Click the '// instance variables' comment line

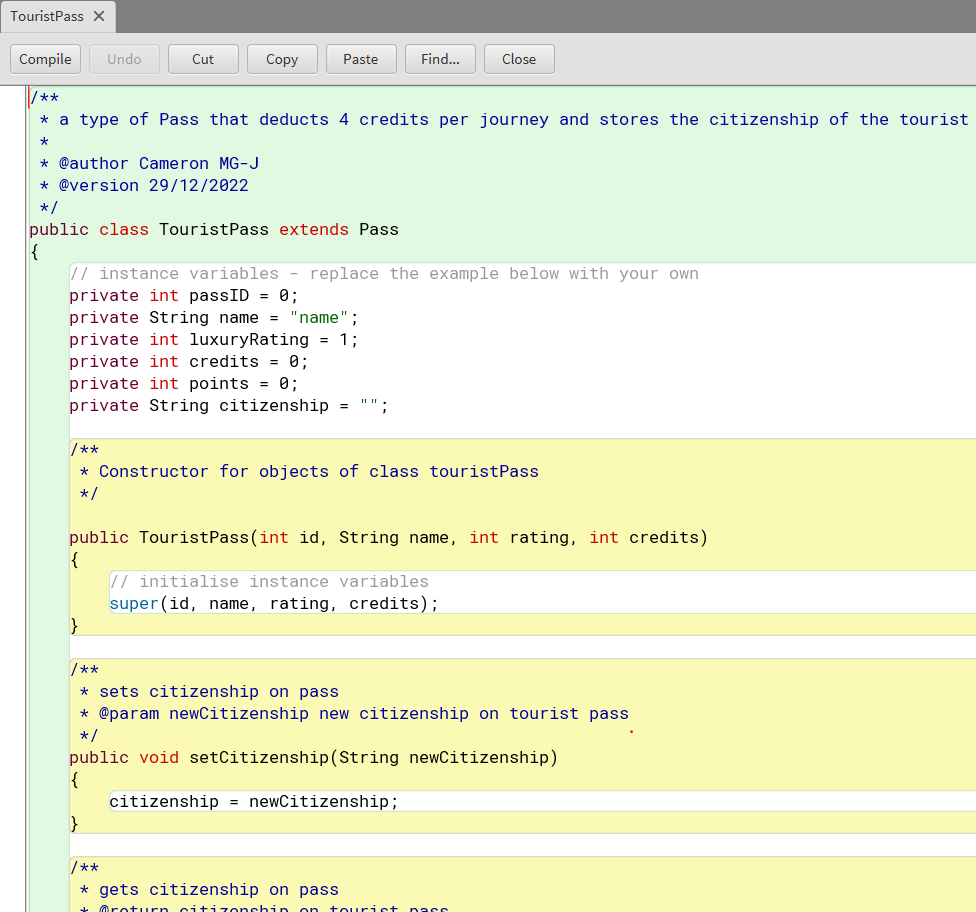pyautogui.click(x=384, y=274)
